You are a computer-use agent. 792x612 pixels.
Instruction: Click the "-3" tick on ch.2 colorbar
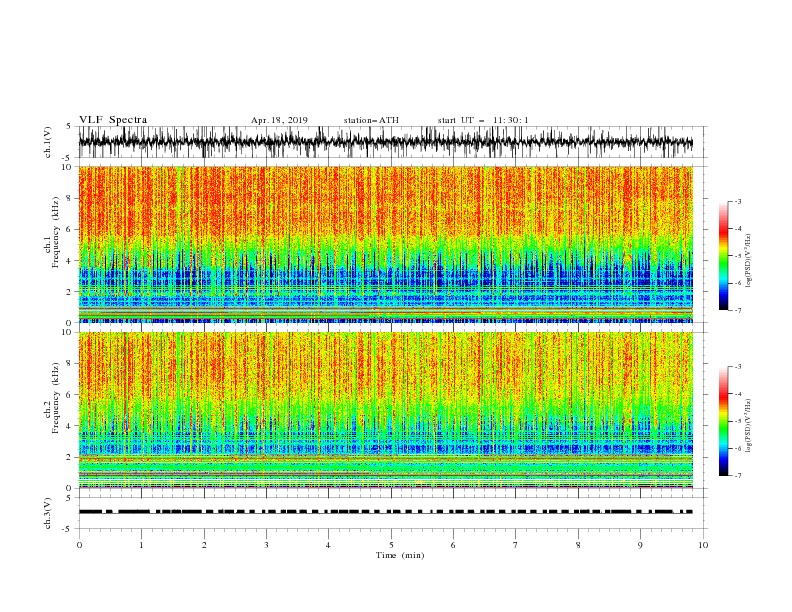(x=738, y=367)
